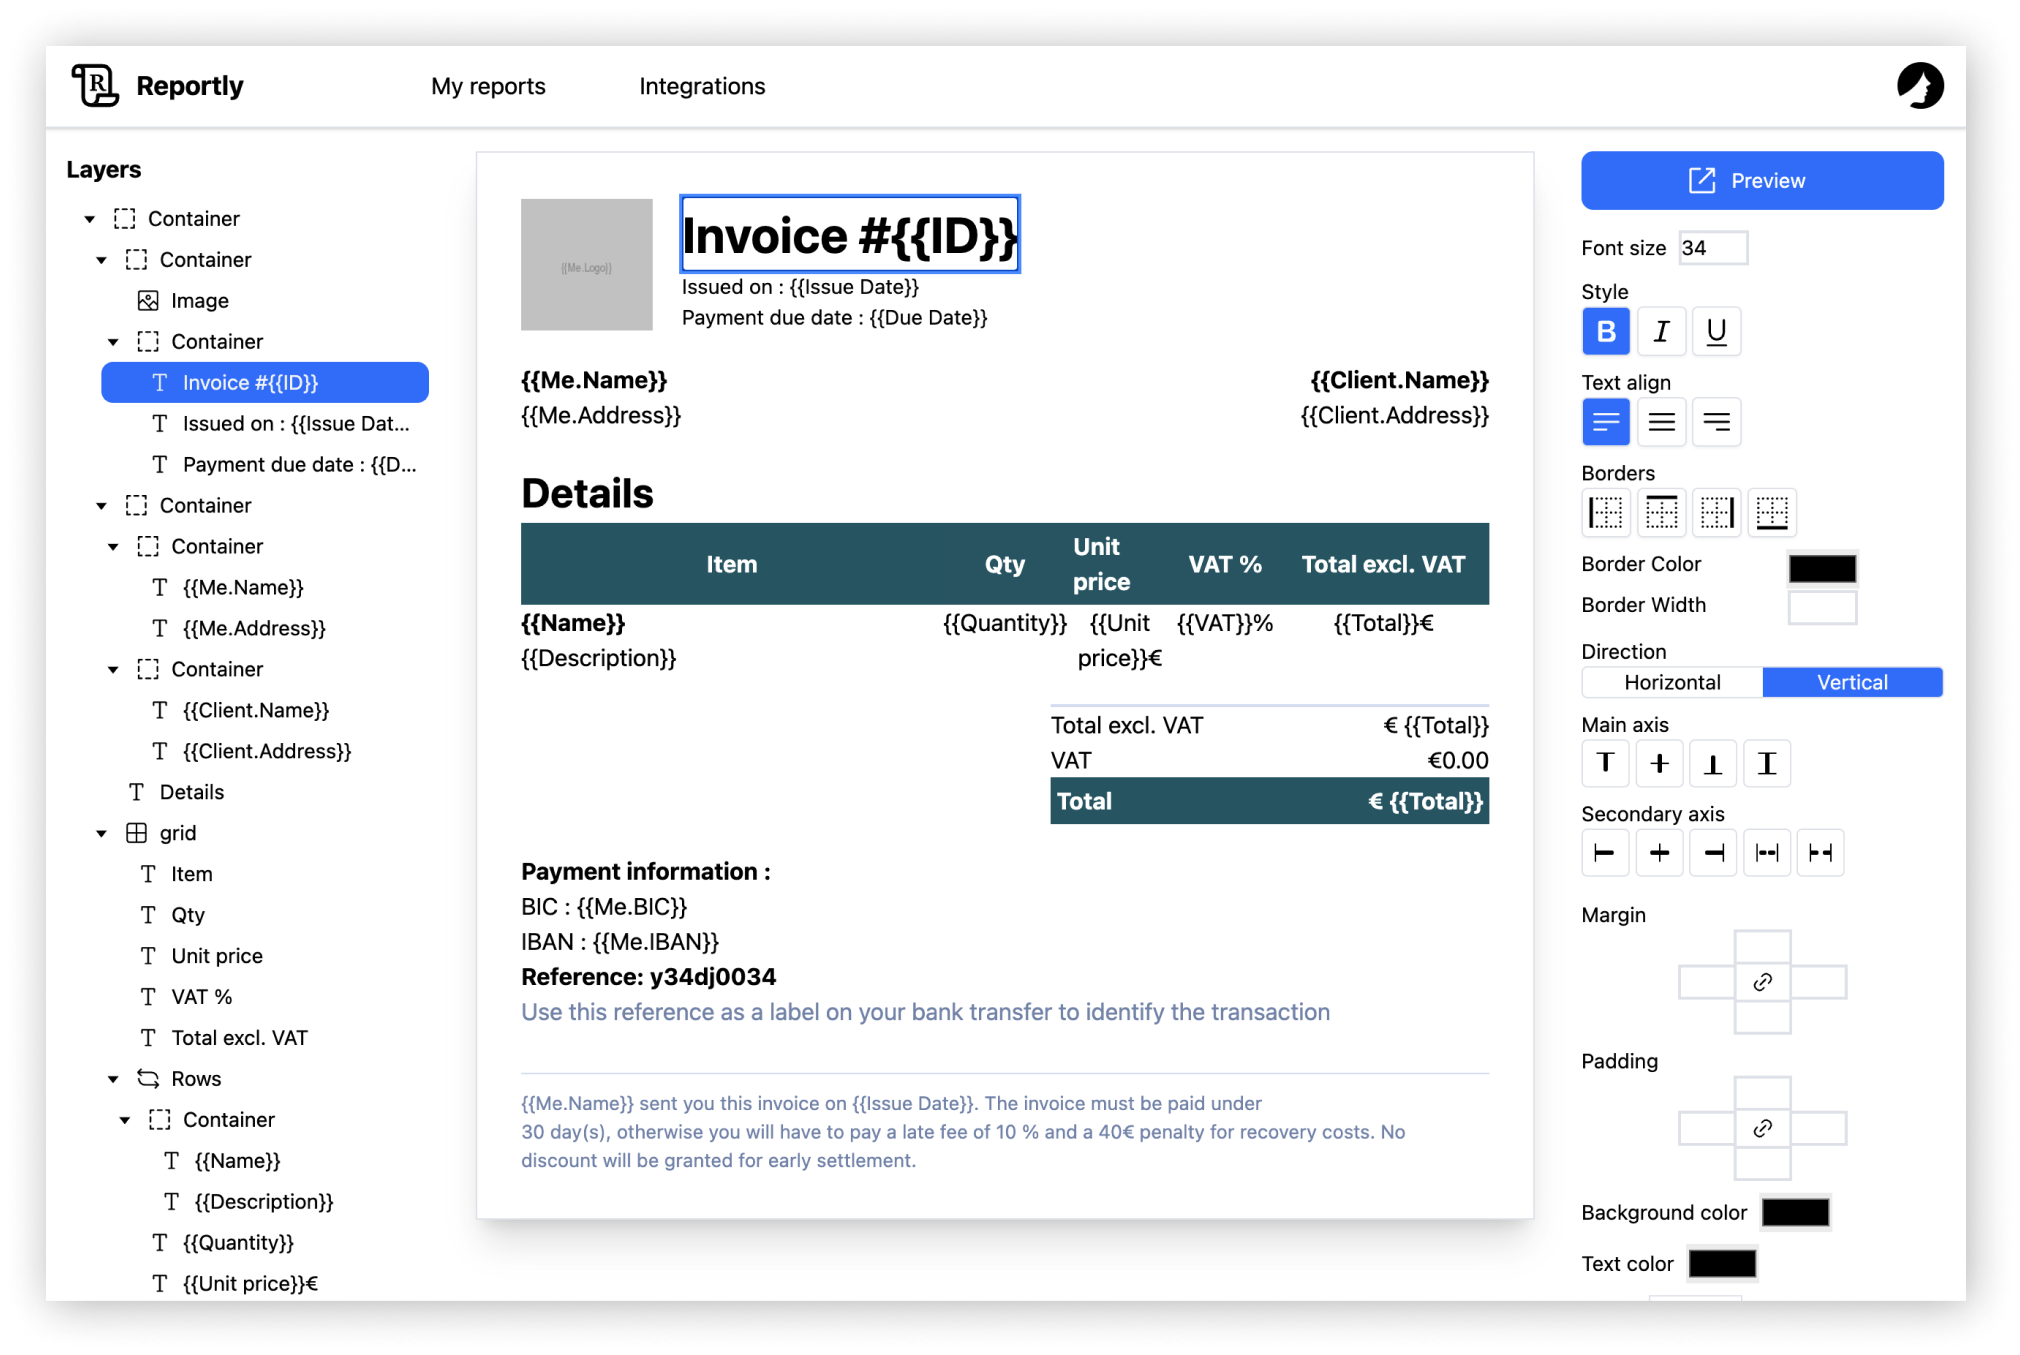Open the Text color swatch
Screen dimensions: 2020x1355
pos(1722,1263)
